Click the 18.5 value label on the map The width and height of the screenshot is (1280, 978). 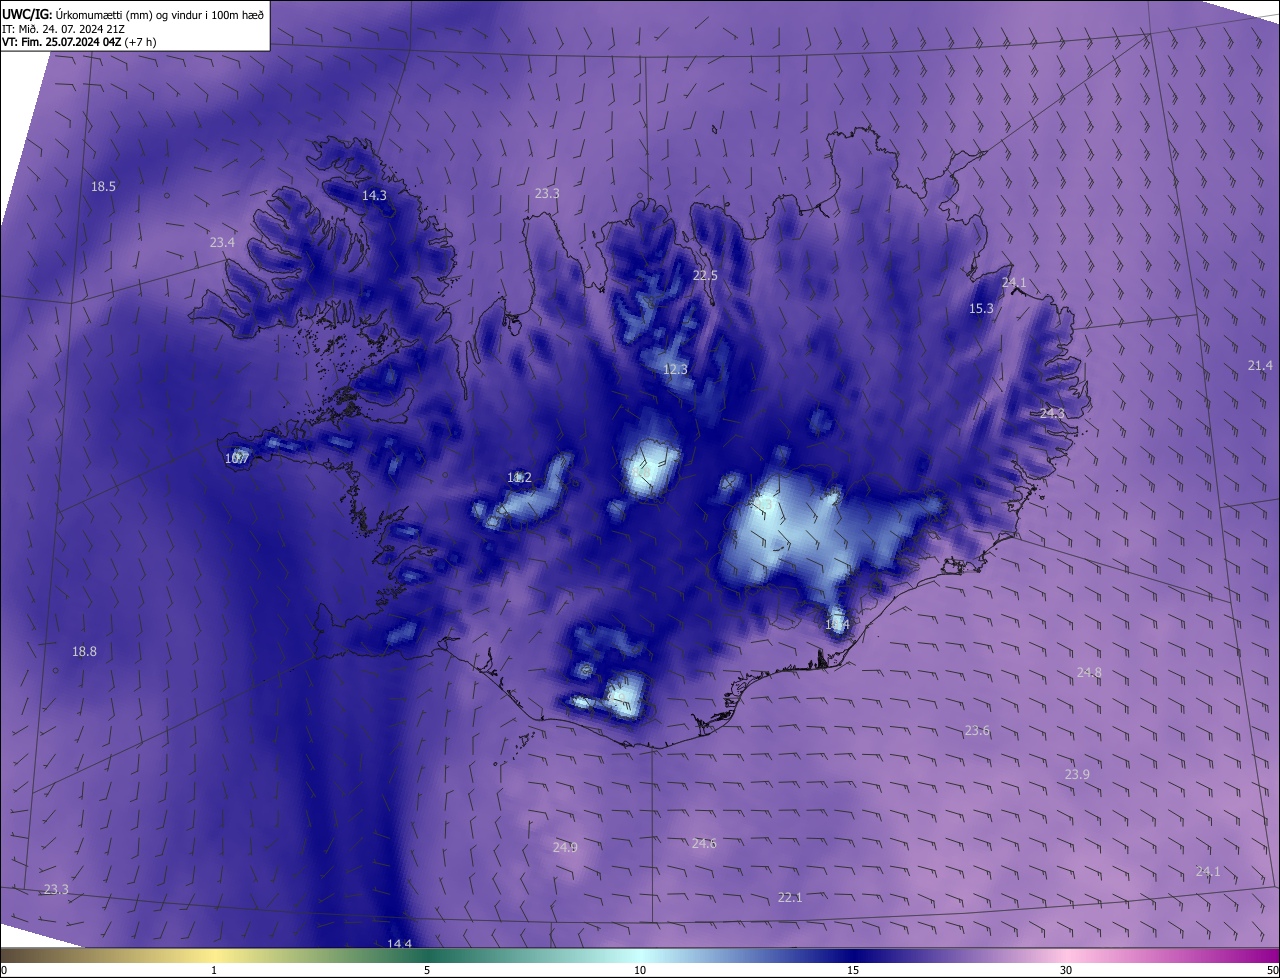tap(103, 187)
